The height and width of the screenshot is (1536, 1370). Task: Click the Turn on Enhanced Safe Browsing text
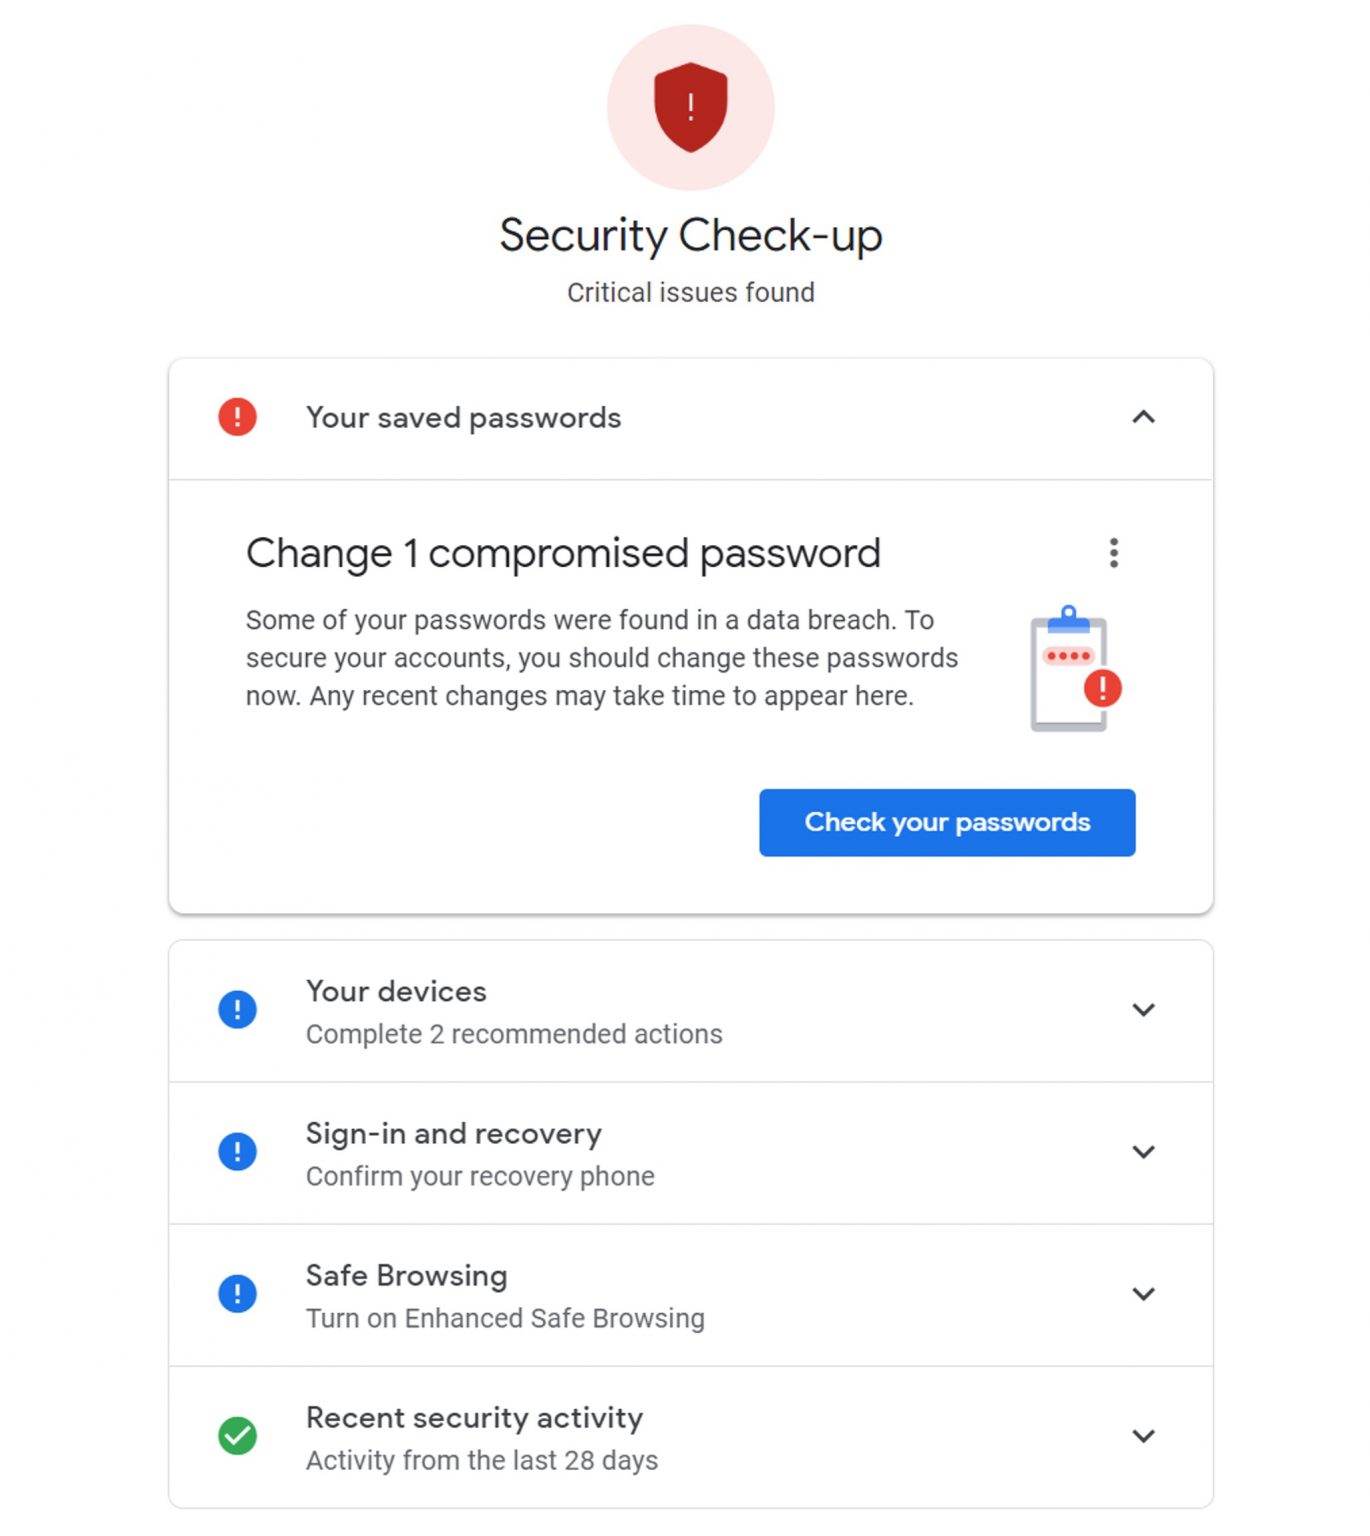[x=504, y=1318]
